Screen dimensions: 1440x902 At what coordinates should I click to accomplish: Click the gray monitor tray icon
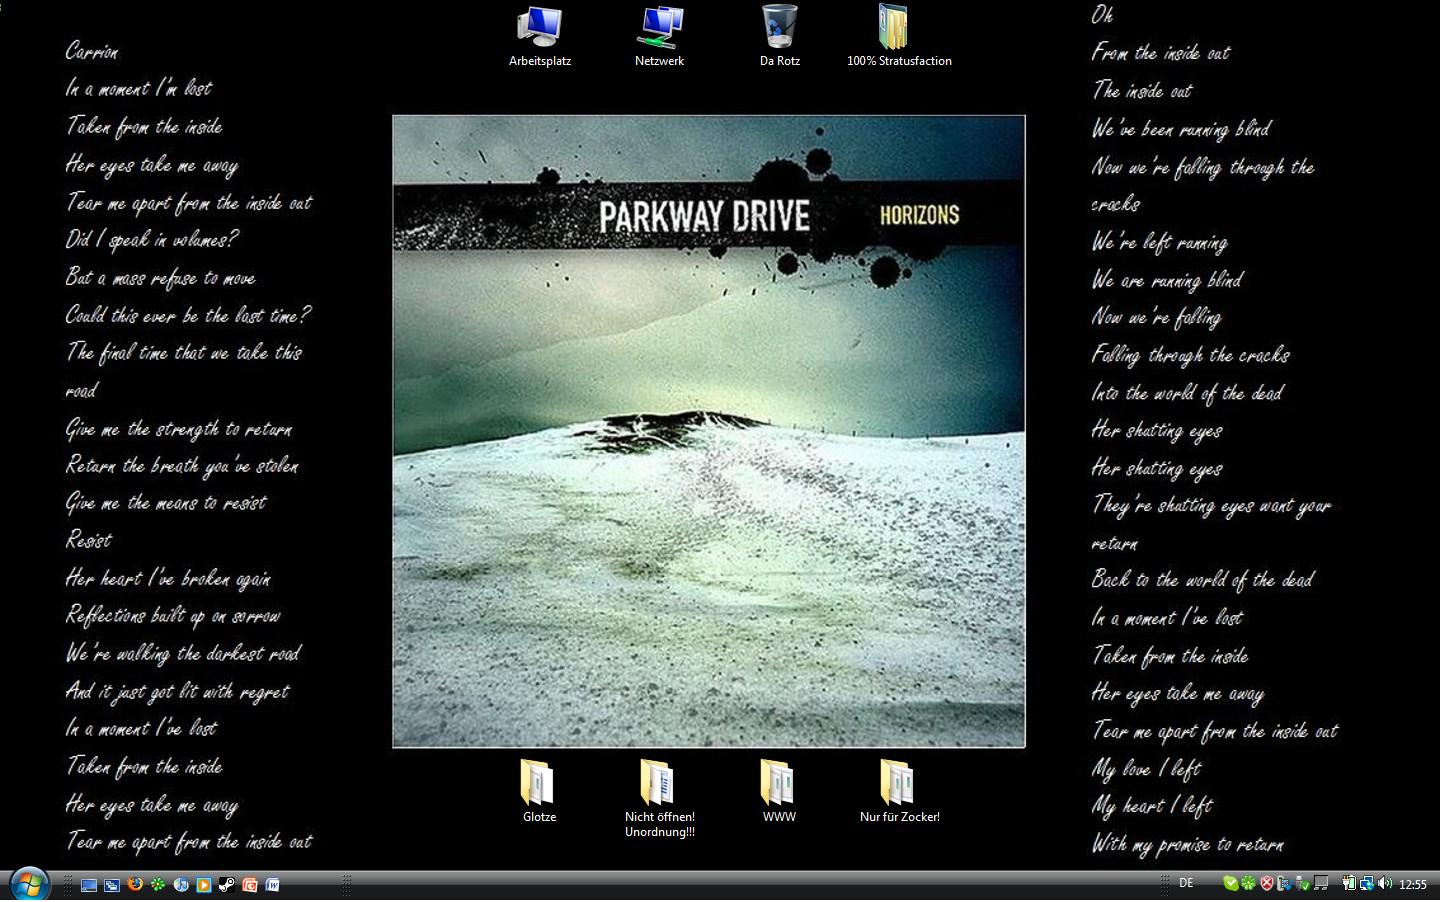(x=1321, y=883)
